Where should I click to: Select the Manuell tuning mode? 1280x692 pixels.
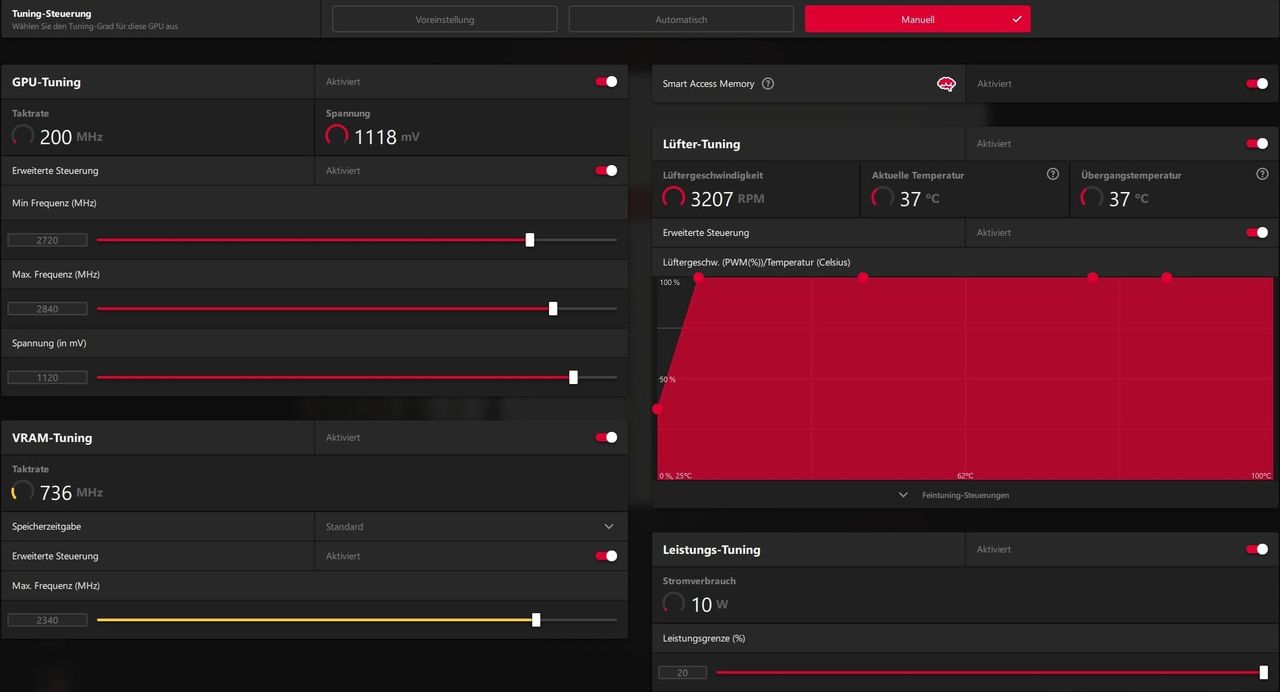[x=917, y=19]
